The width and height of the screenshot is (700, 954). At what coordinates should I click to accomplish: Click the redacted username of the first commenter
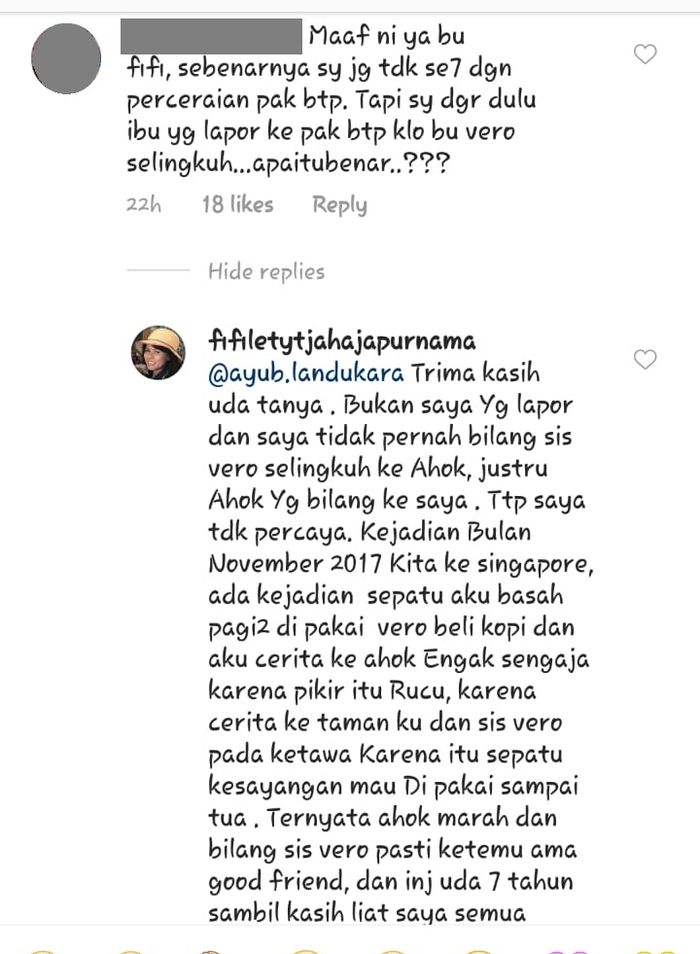pyautogui.click(x=211, y=36)
